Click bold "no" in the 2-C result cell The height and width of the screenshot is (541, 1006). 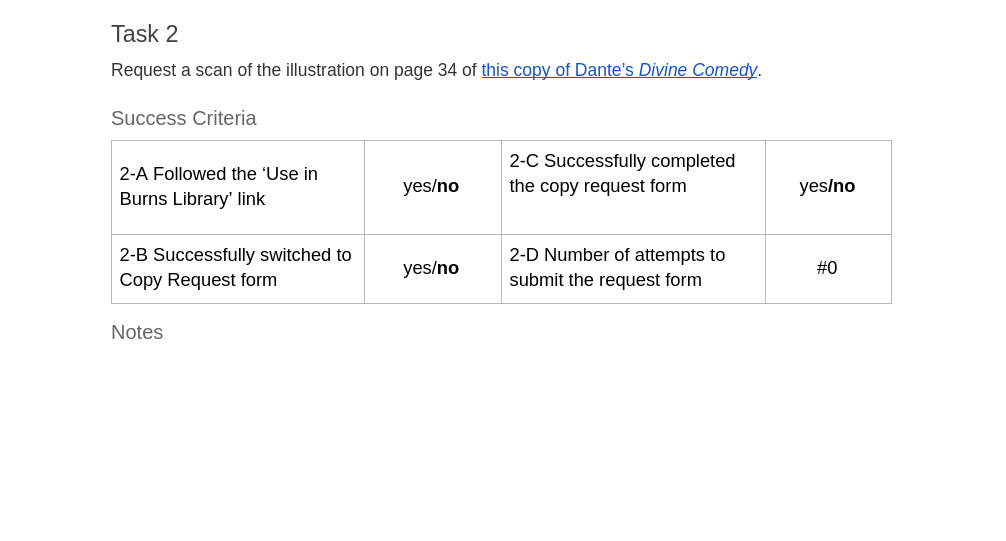coord(844,186)
